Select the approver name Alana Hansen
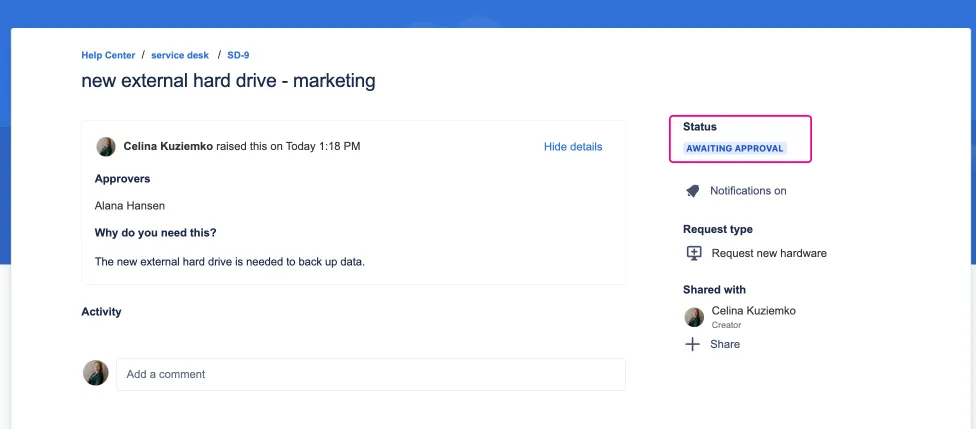 pos(130,206)
